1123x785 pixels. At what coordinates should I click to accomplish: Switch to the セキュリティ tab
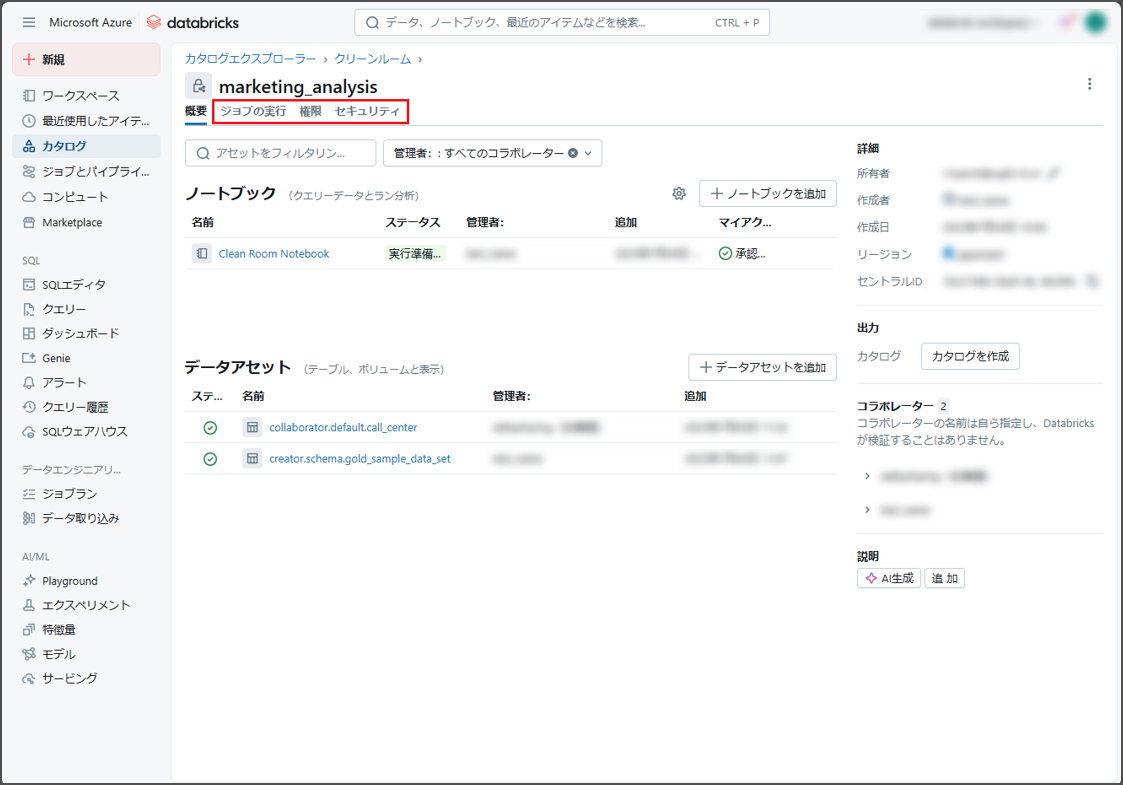pyautogui.click(x=367, y=111)
